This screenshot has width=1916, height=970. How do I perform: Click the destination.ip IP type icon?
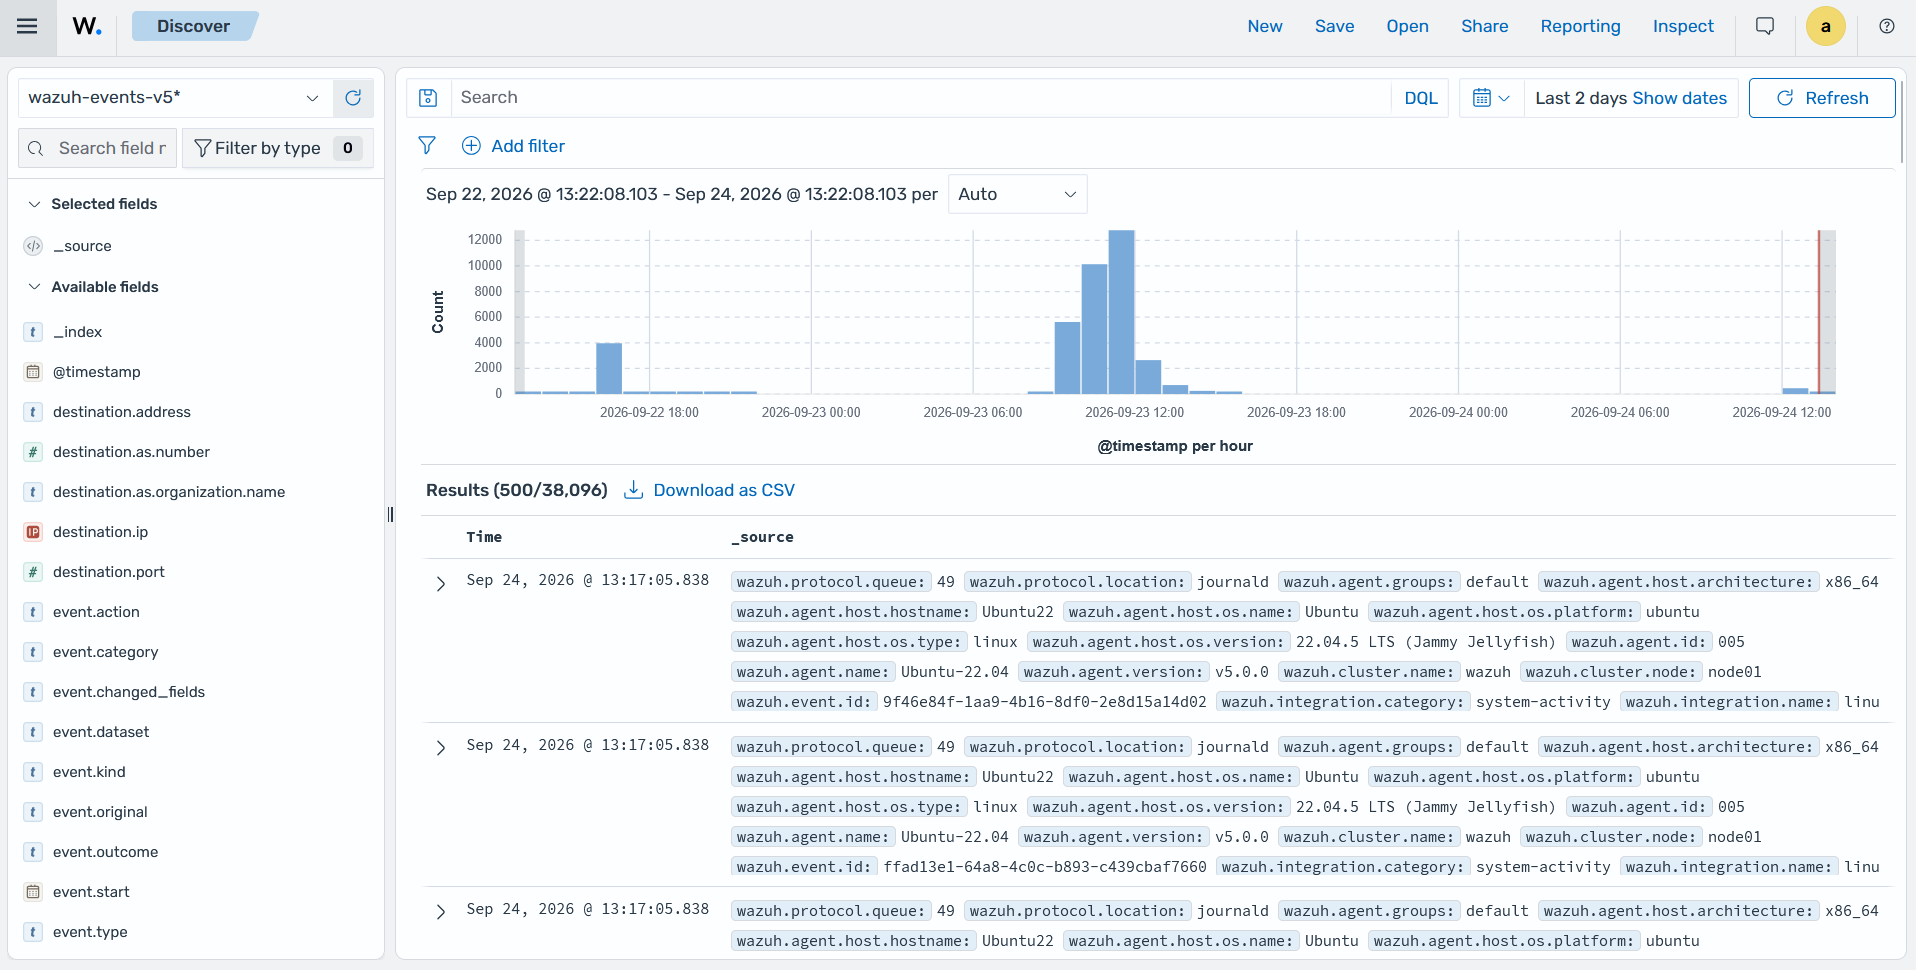coord(33,532)
